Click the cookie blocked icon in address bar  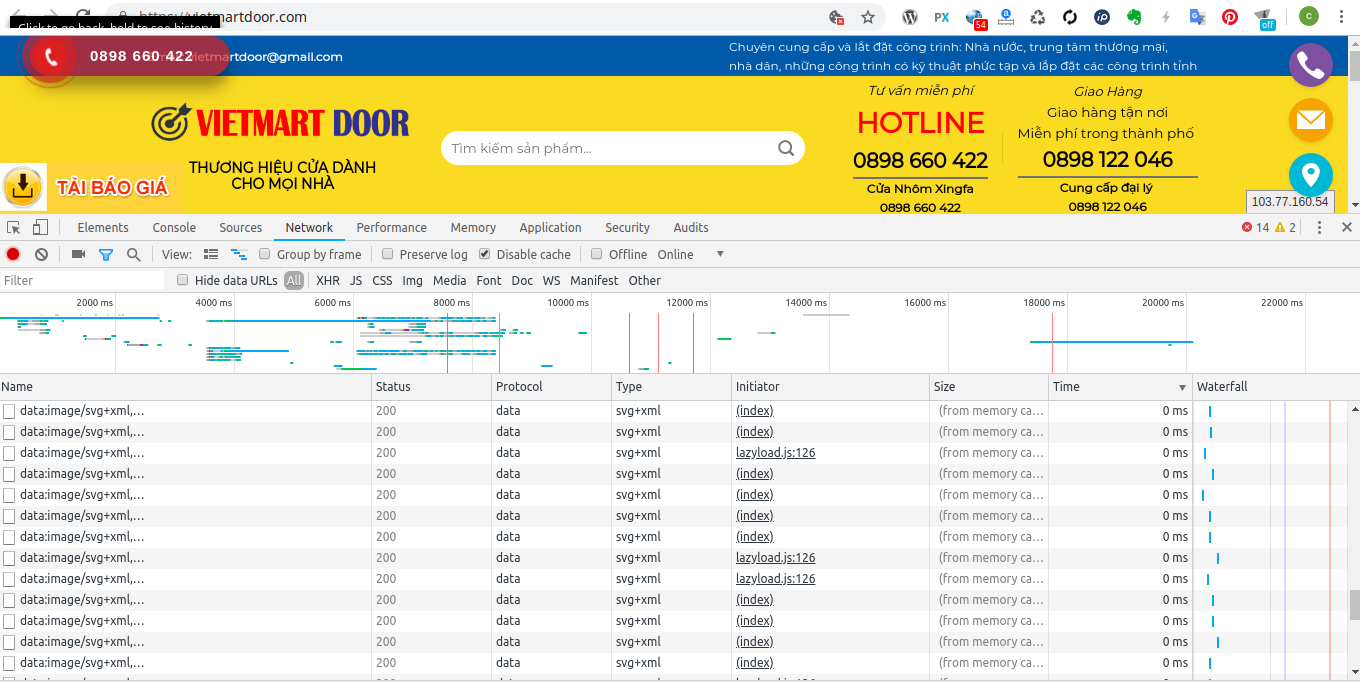click(837, 17)
